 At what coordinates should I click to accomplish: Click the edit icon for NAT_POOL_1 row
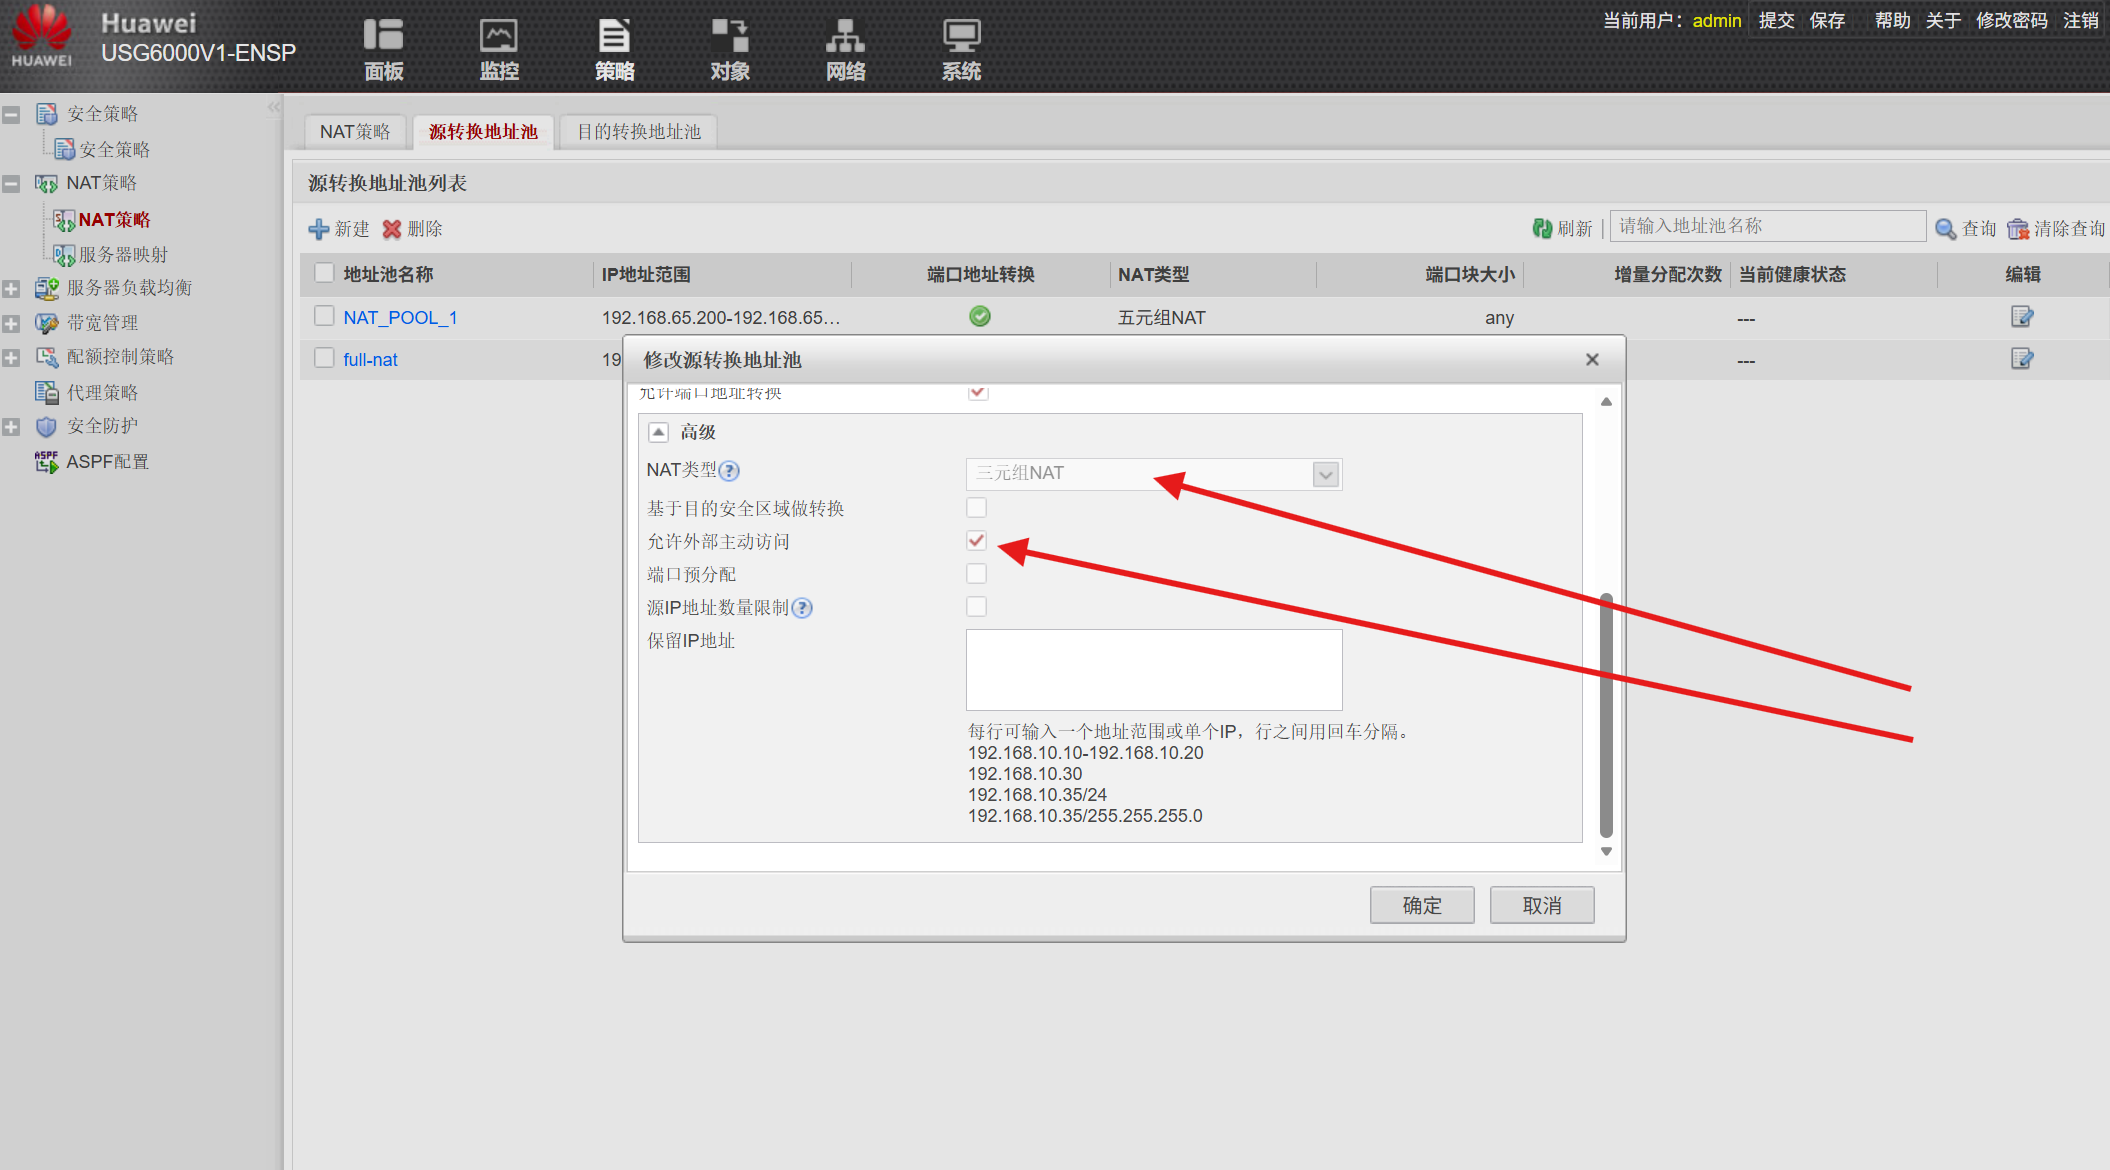coord(2022,317)
